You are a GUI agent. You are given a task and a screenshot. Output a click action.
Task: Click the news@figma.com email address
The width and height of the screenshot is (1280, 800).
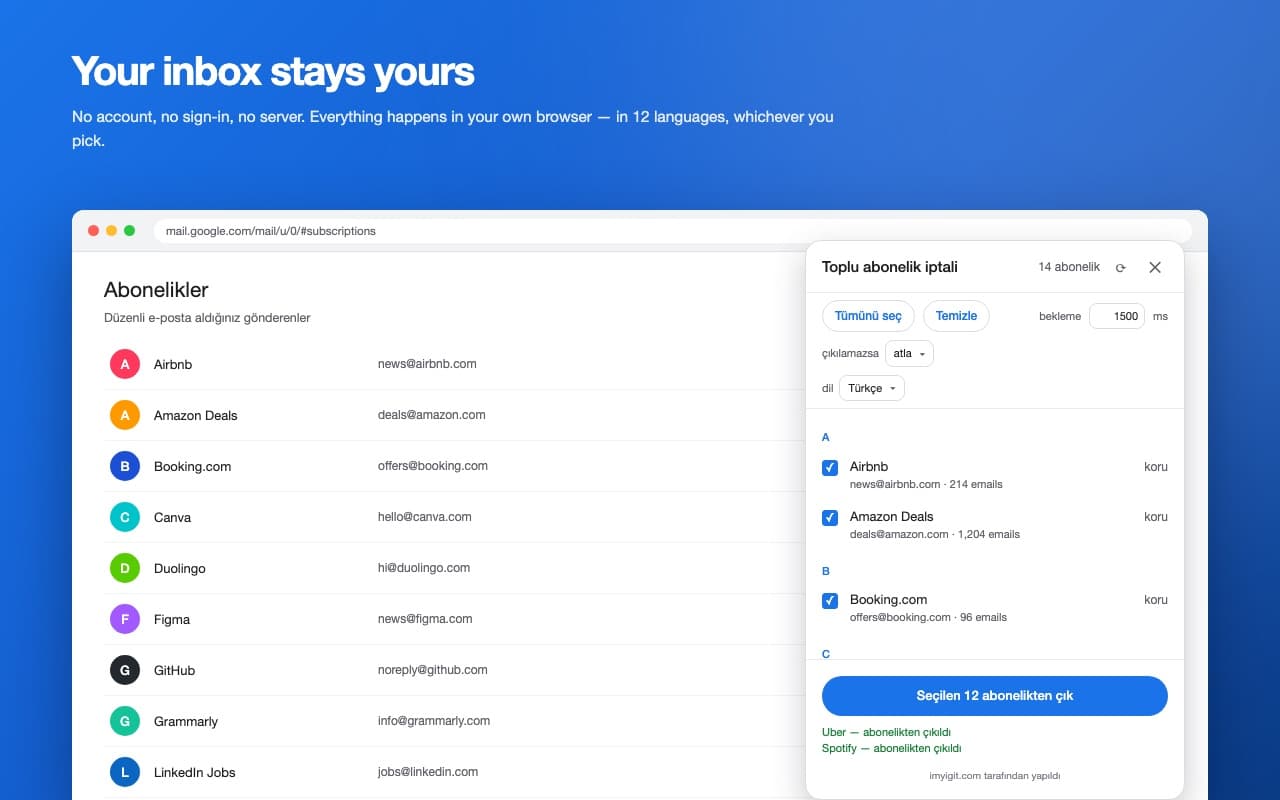[425, 619]
